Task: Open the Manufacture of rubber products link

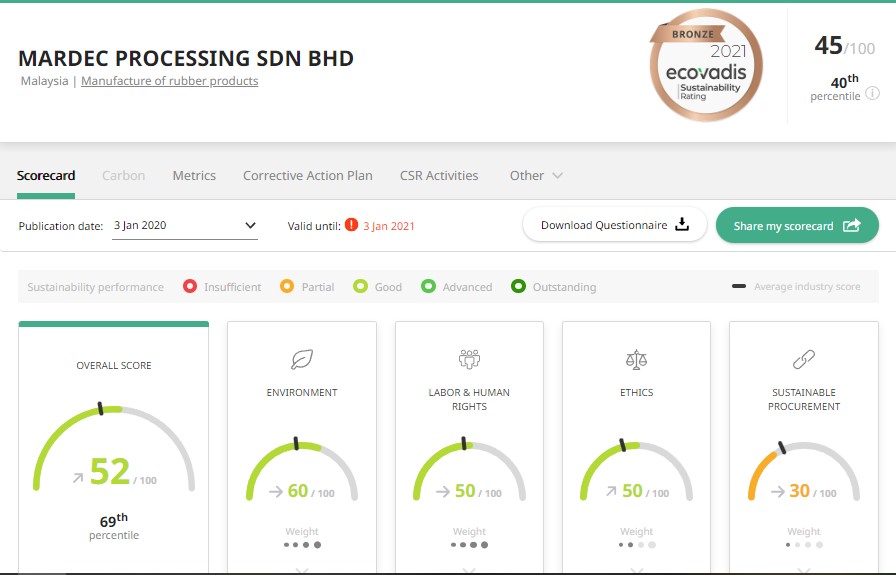Action: [170, 81]
